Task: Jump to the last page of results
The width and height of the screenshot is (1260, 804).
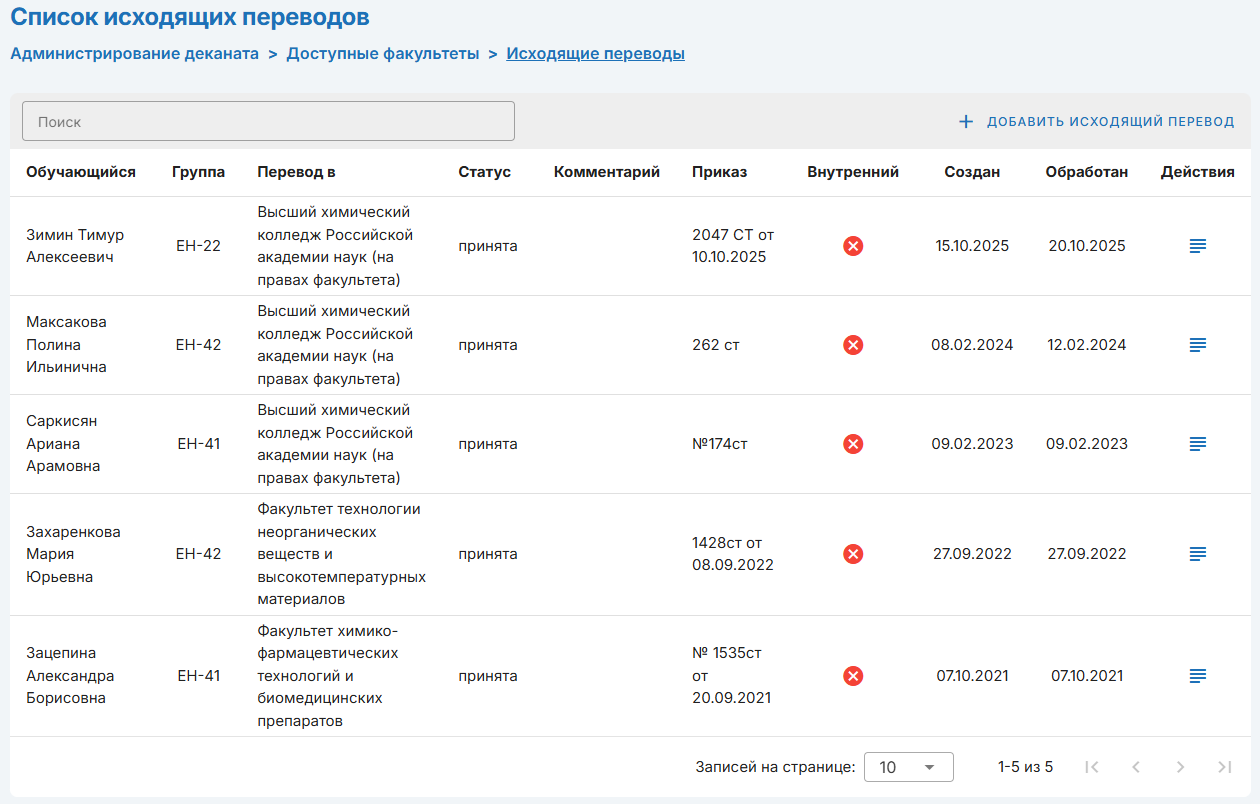Action: 1224,767
